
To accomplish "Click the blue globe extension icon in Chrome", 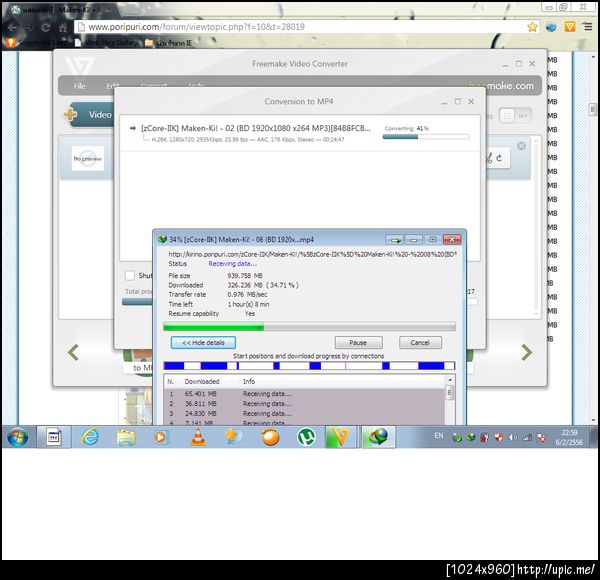I will coord(551,27).
